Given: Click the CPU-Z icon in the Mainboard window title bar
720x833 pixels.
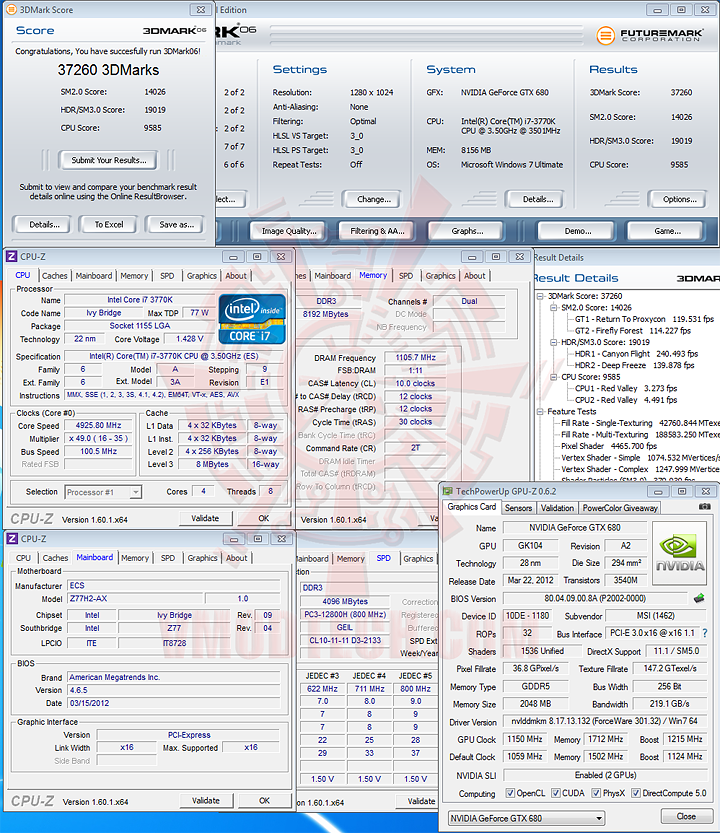Looking at the screenshot, I should coord(12,539).
